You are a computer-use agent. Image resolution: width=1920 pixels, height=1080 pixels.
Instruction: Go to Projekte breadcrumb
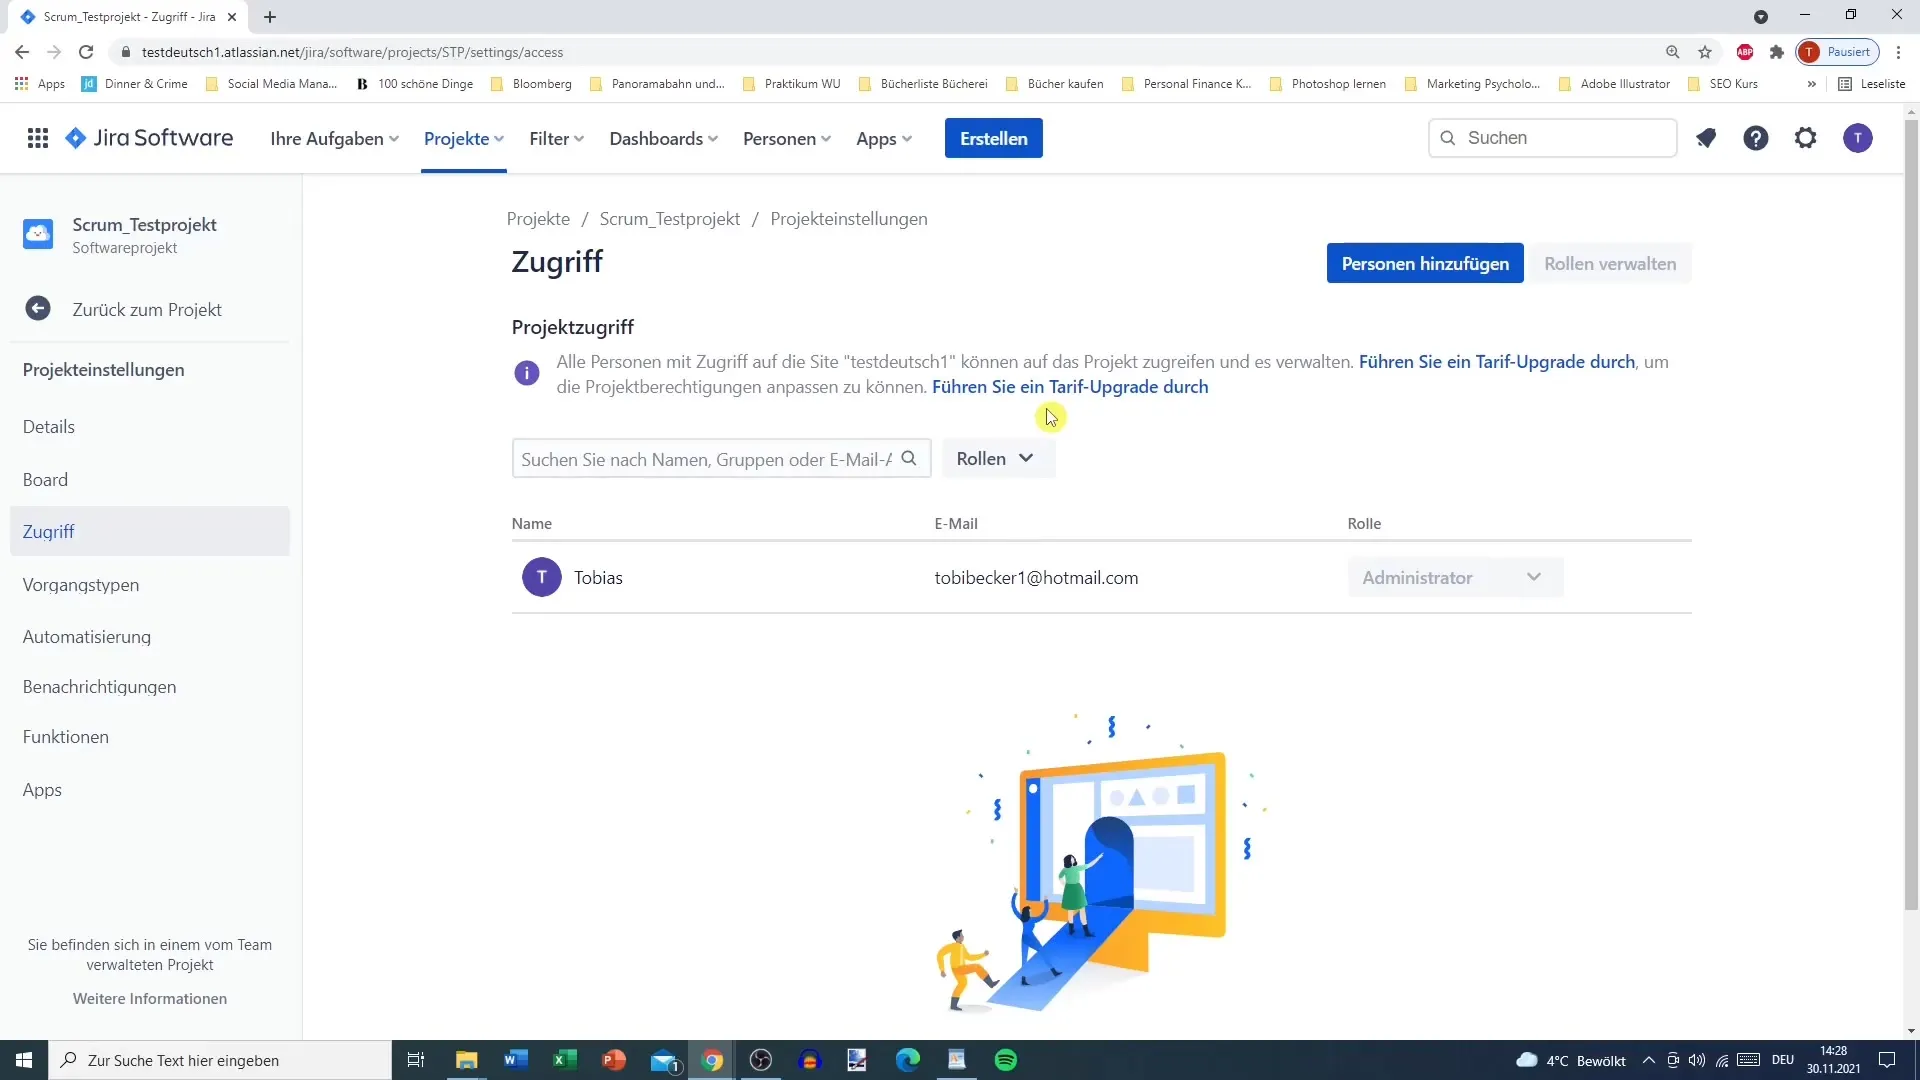pos(538,219)
